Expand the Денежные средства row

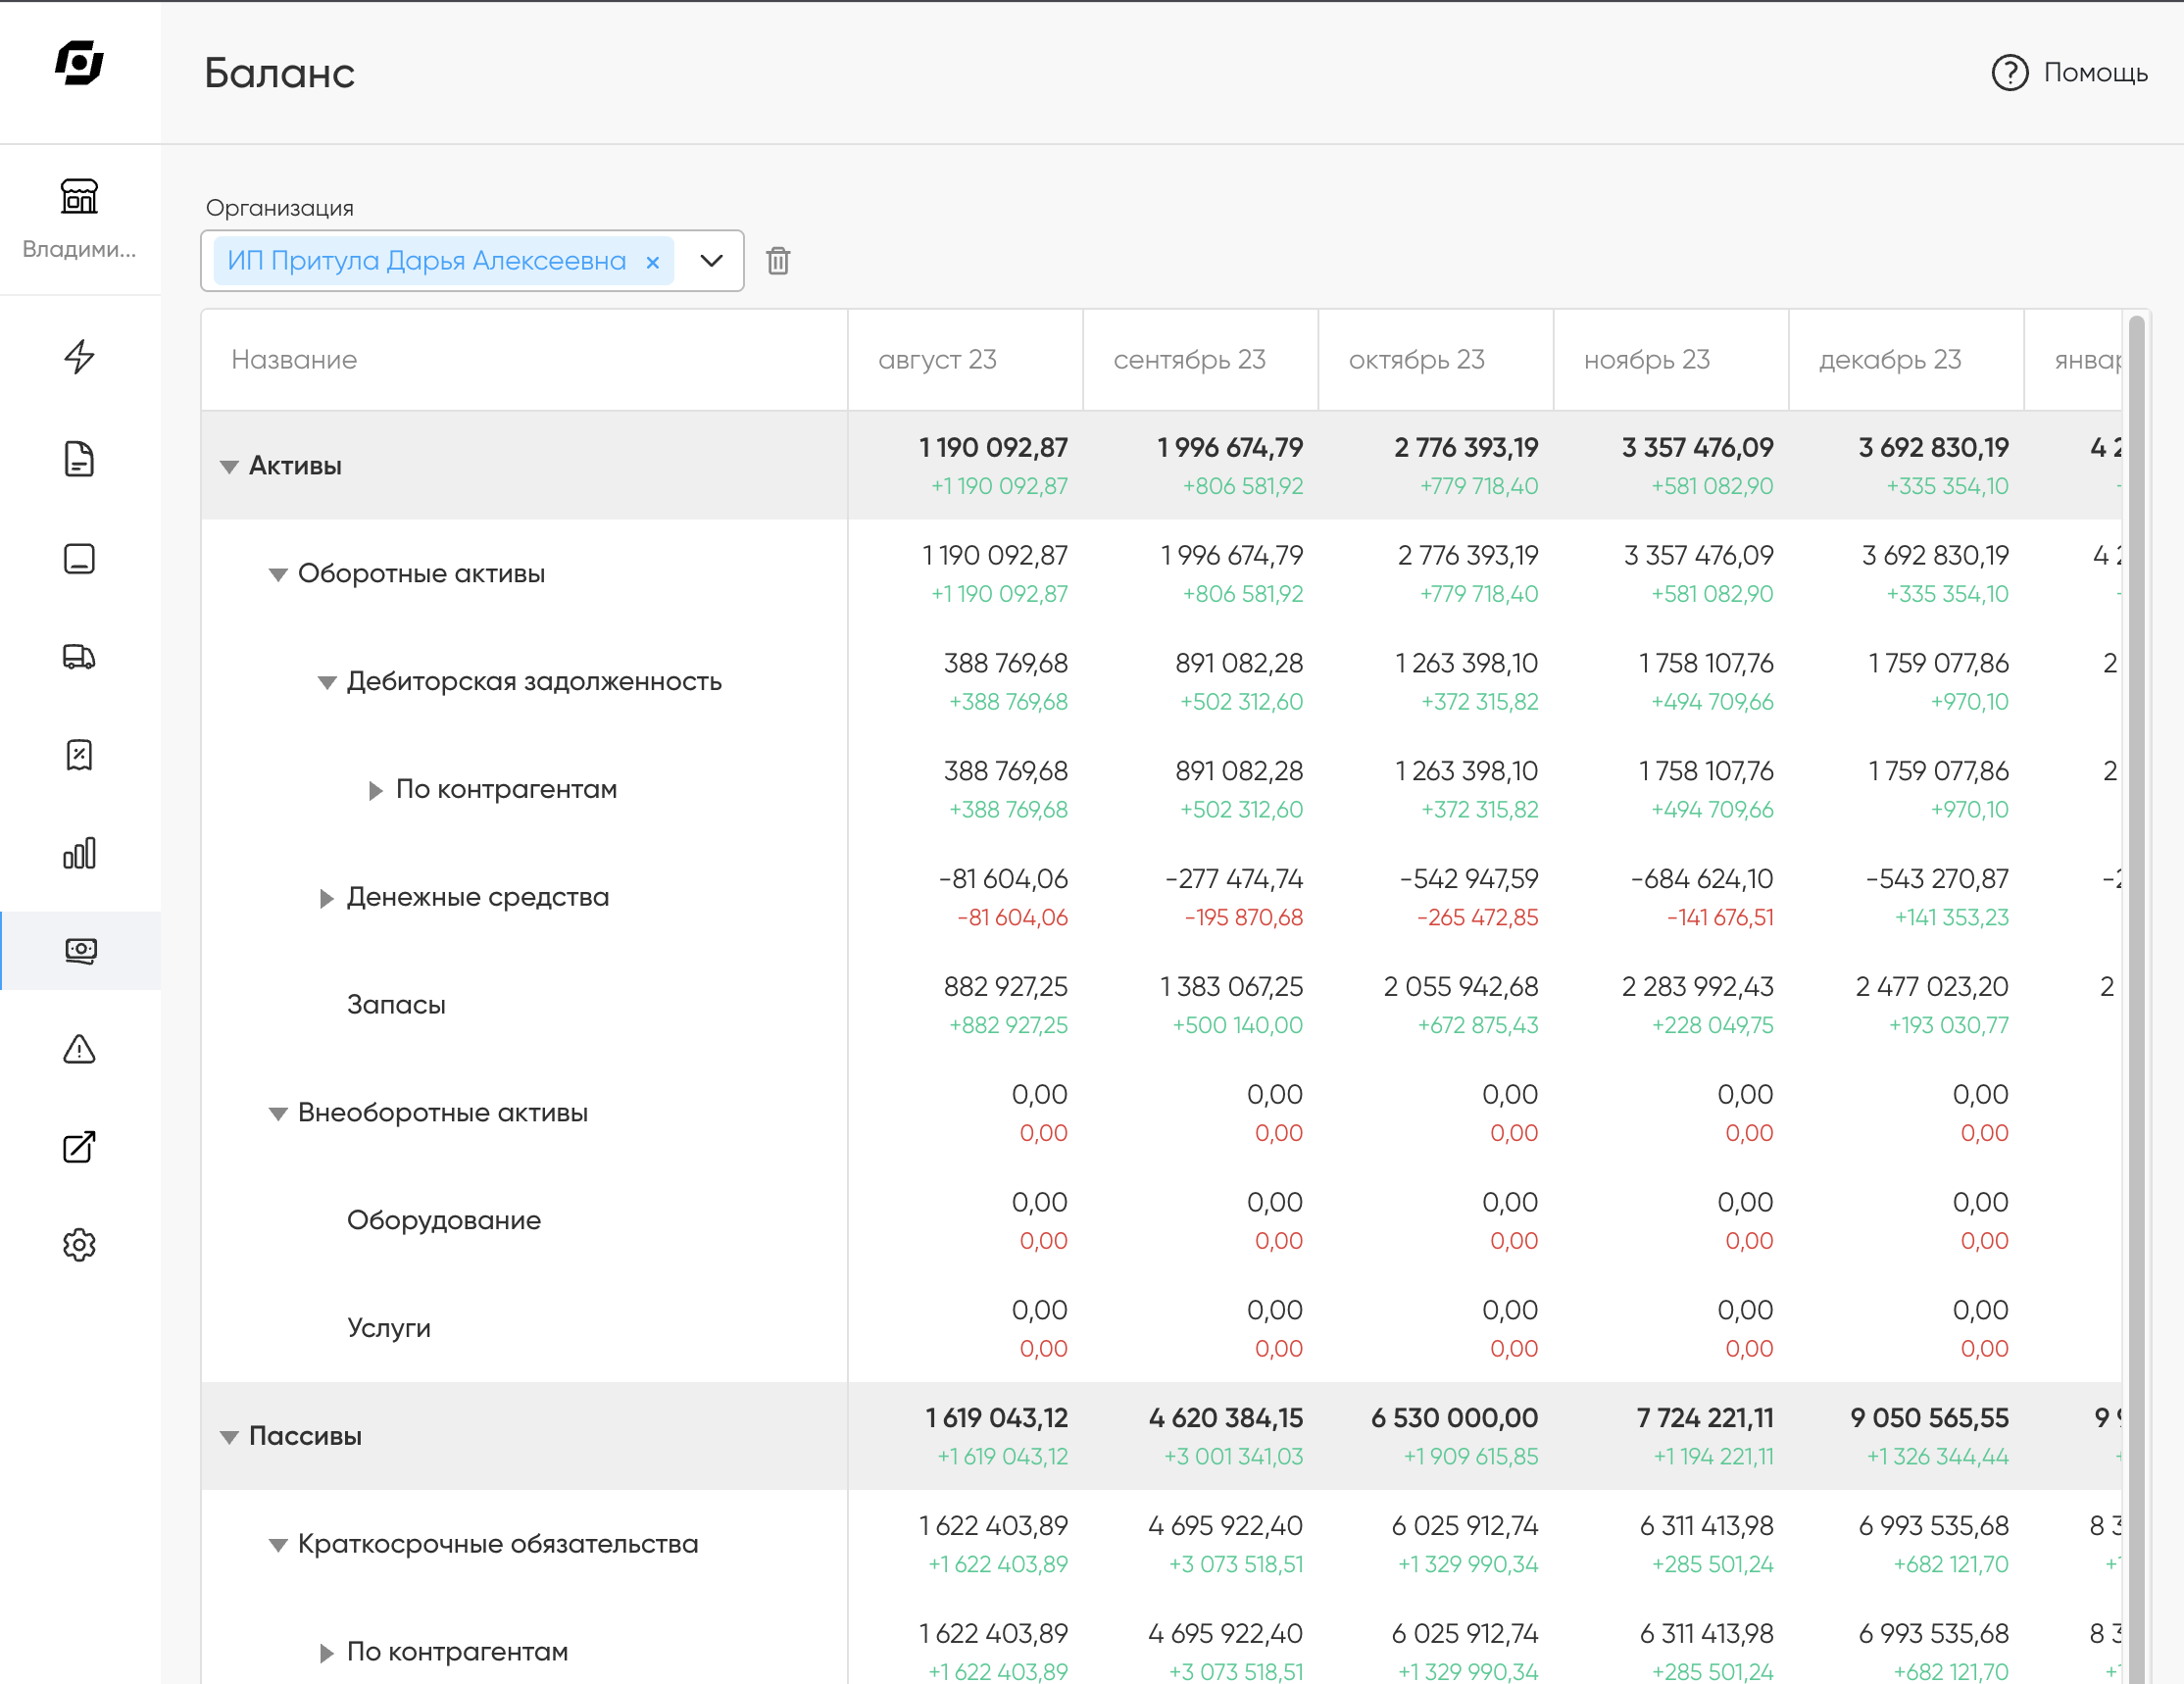(x=326, y=898)
